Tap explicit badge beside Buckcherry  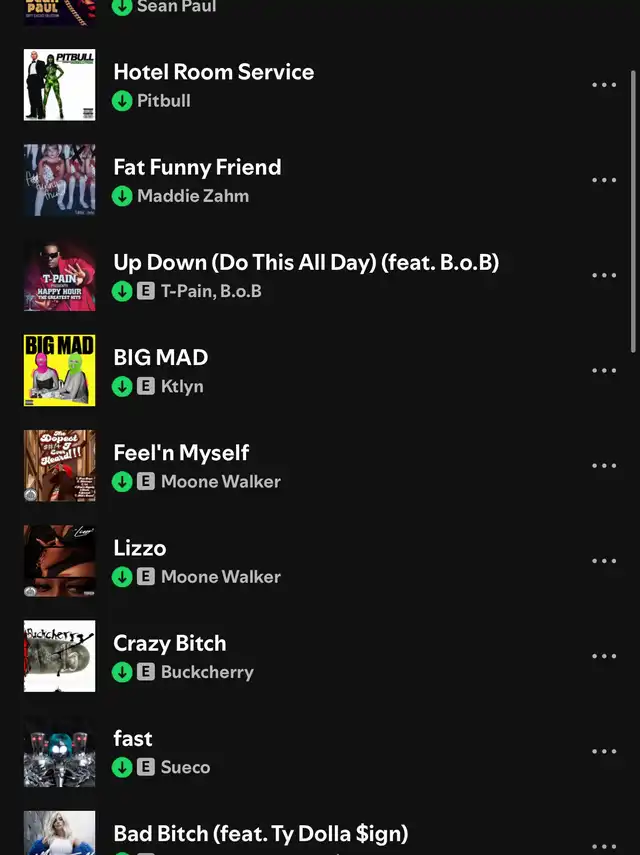[x=146, y=672]
